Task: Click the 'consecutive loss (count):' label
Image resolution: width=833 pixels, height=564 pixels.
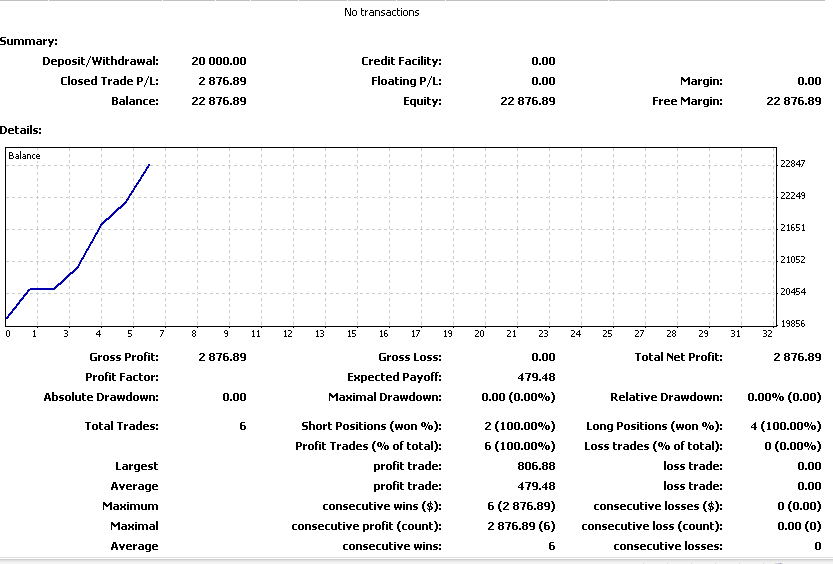Action: pyautogui.click(x=652, y=526)
